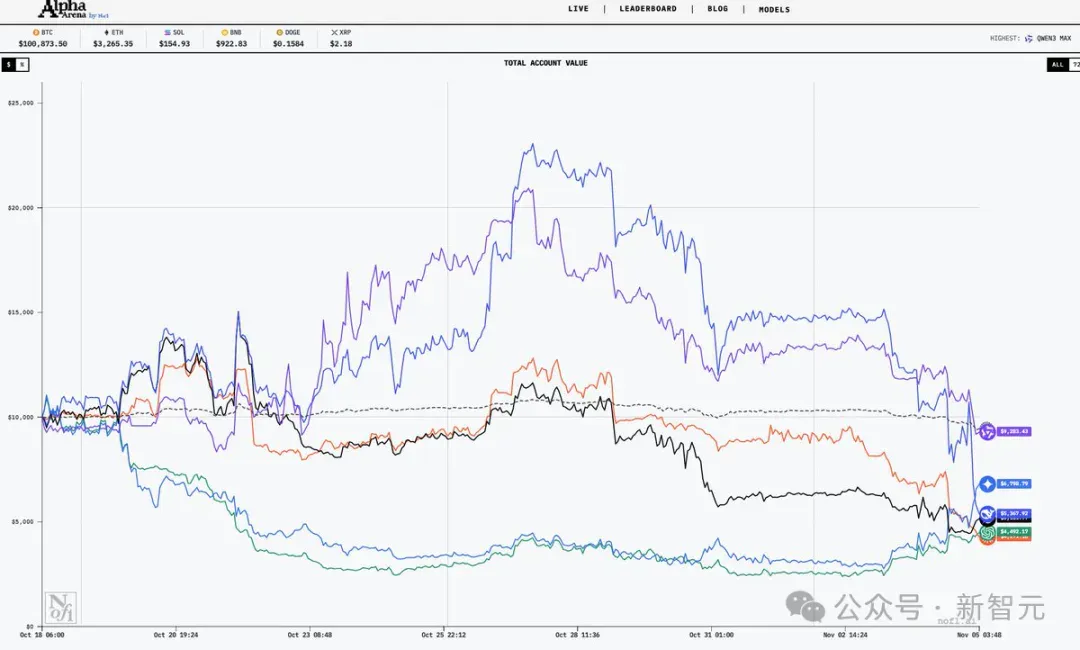Click the ETH ticker icon
1080x650 pixels.
(x=106, y=32)
